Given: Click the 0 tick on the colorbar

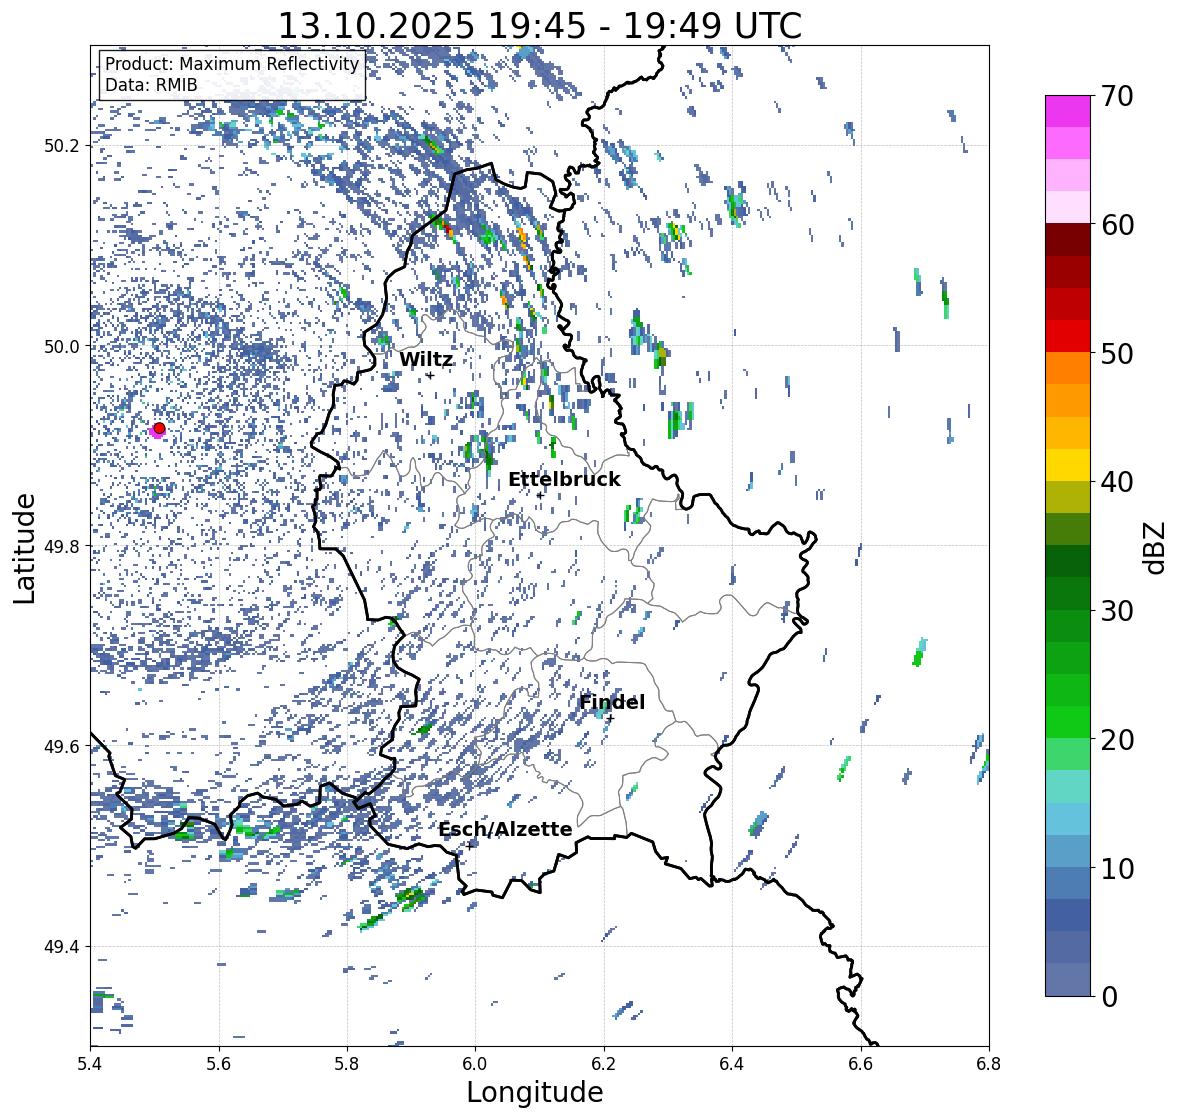Looking at the screenshot, I should click(x=1109, y=997).
